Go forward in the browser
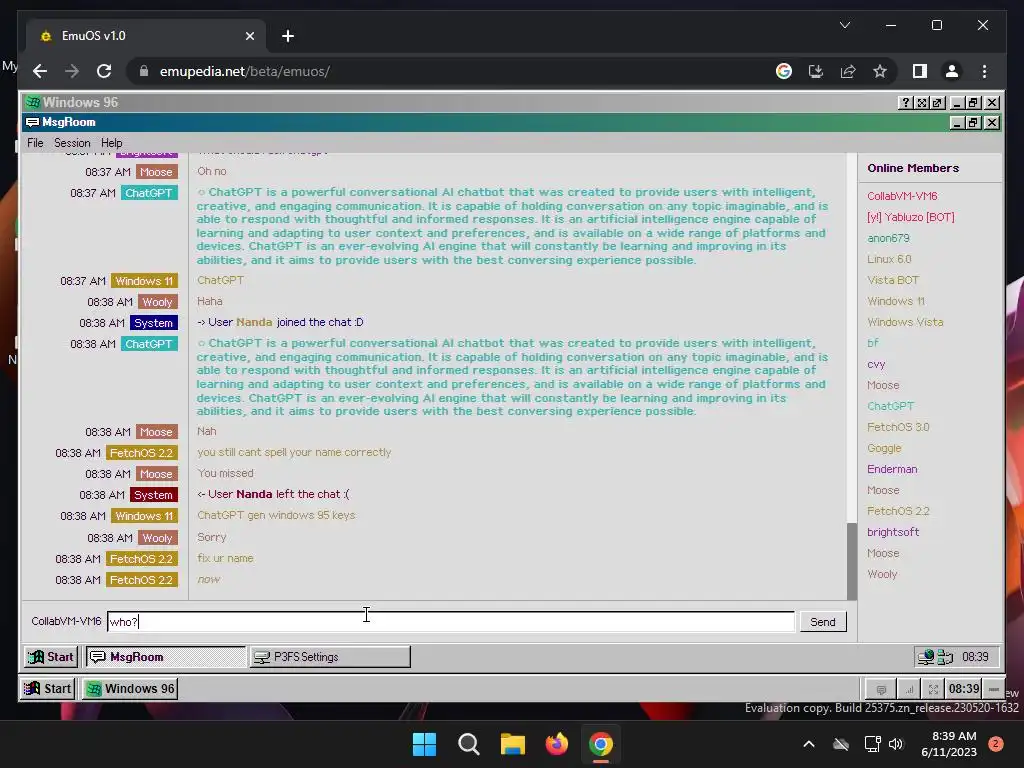The image size is (1024, 768). point(72,71)
